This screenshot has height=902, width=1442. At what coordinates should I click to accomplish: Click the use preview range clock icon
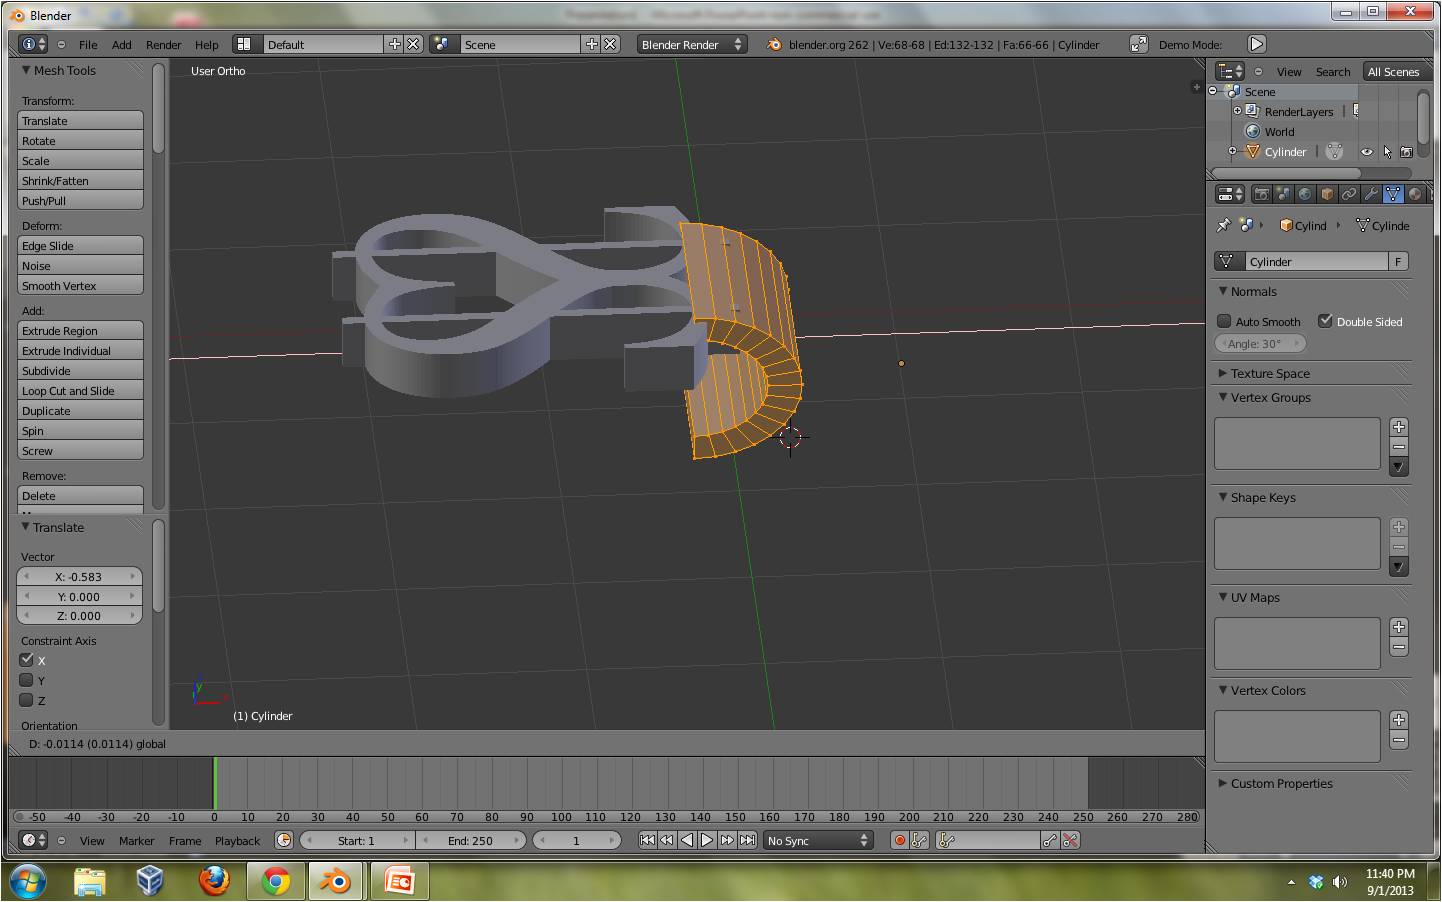coord(284,840)
